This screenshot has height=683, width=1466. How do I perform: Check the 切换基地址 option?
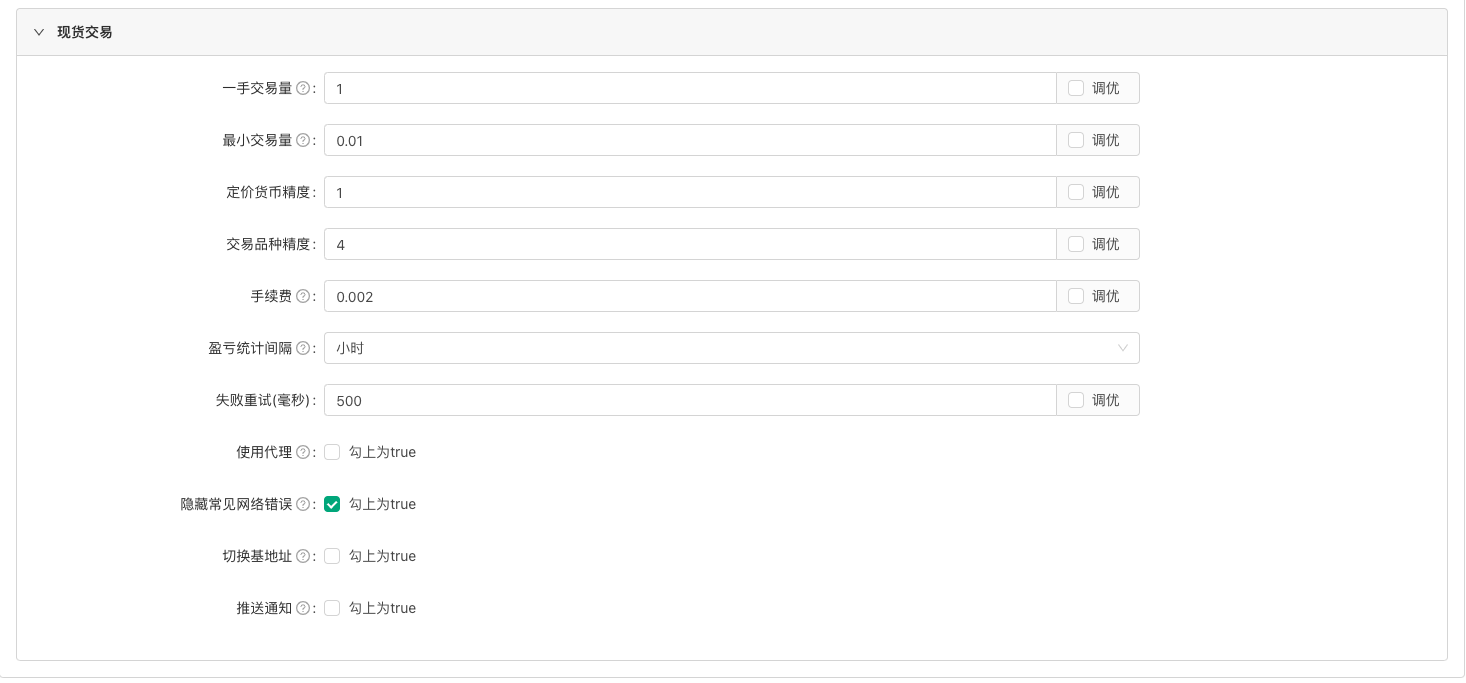pyautogui.click(x=332, y=556)
